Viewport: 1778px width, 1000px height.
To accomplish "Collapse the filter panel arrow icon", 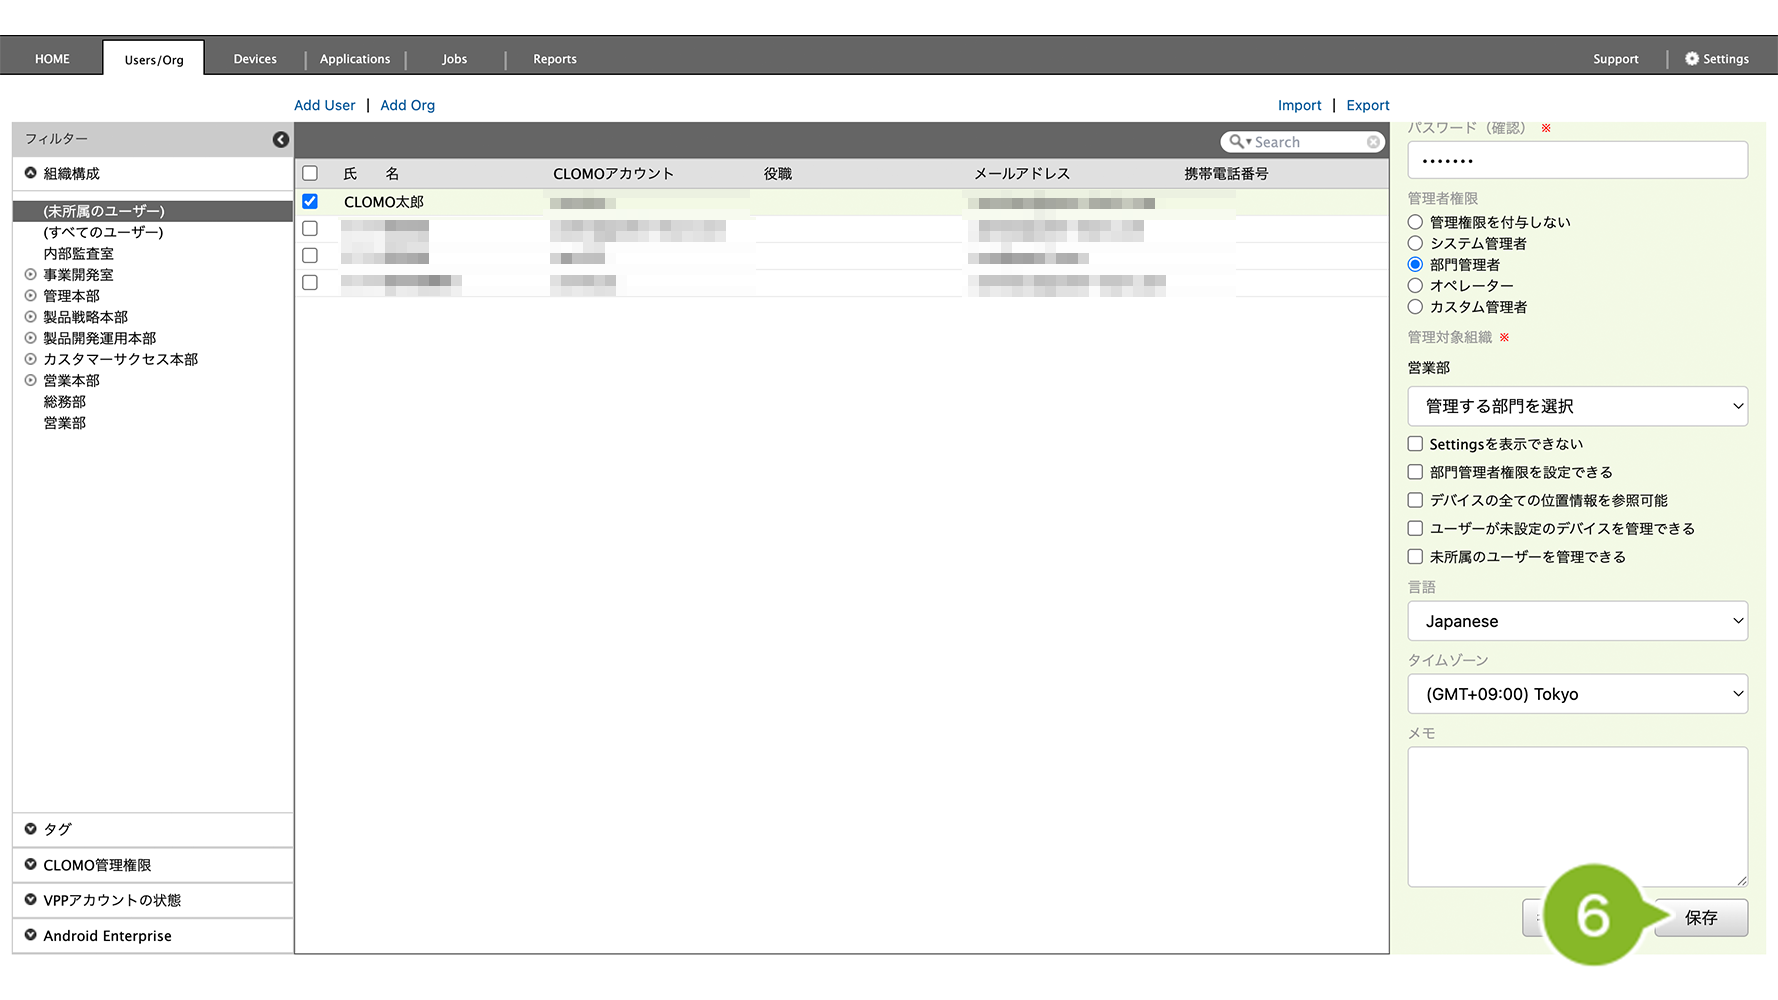I will click(x=281, y=139).
